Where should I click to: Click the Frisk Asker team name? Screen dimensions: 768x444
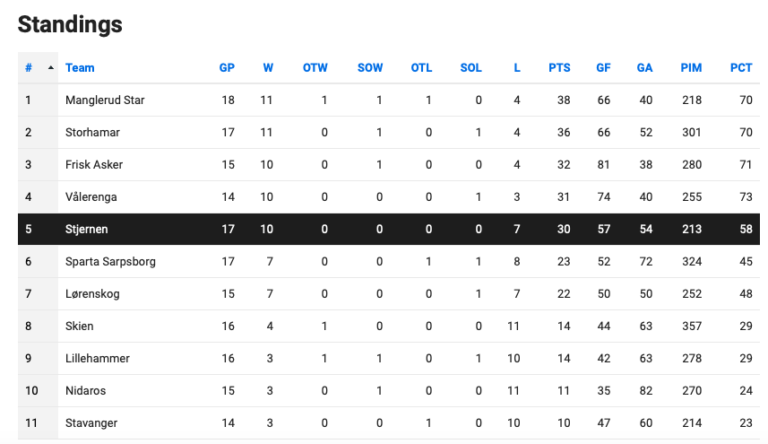click(94, 164)
